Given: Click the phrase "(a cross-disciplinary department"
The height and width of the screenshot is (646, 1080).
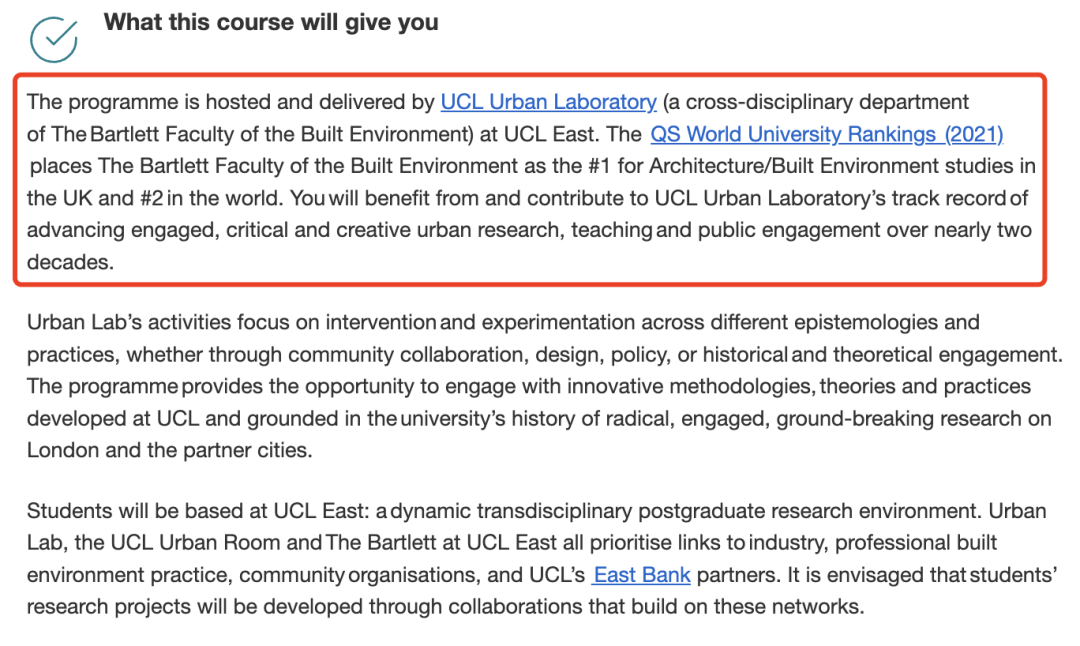Looking at the screenshot, I should (x=816, y=102).
